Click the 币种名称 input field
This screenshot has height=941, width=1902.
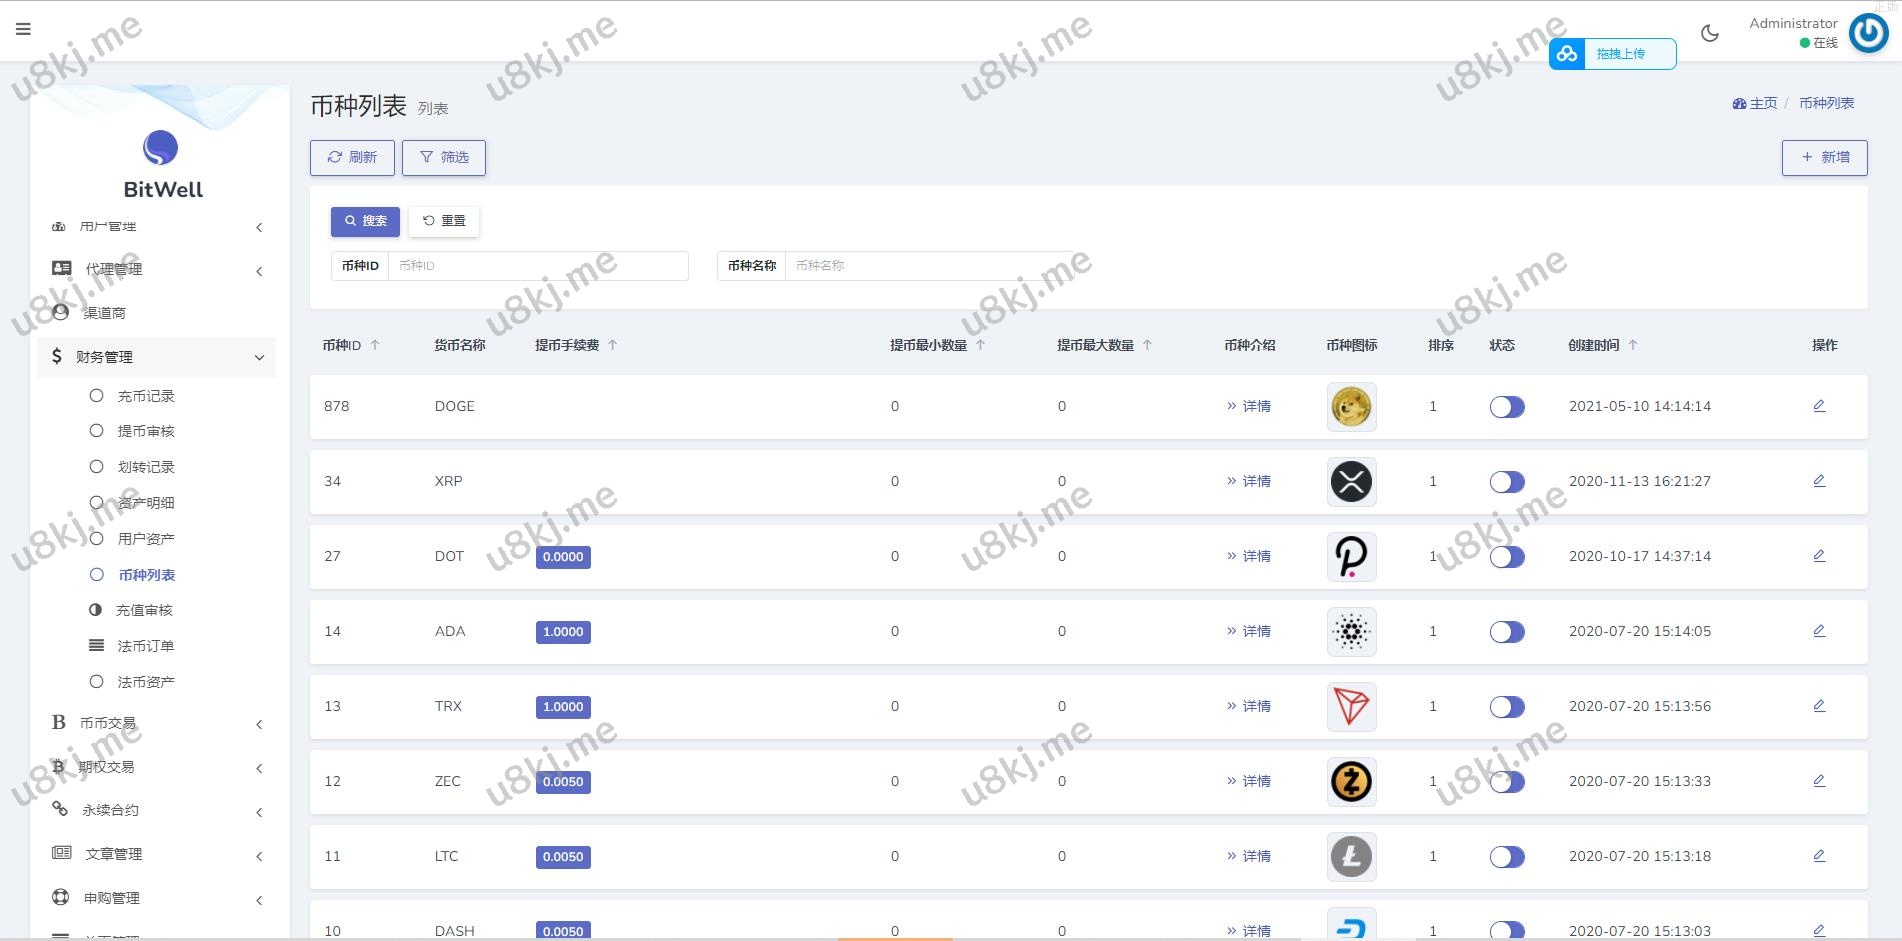tap(928, 266)
